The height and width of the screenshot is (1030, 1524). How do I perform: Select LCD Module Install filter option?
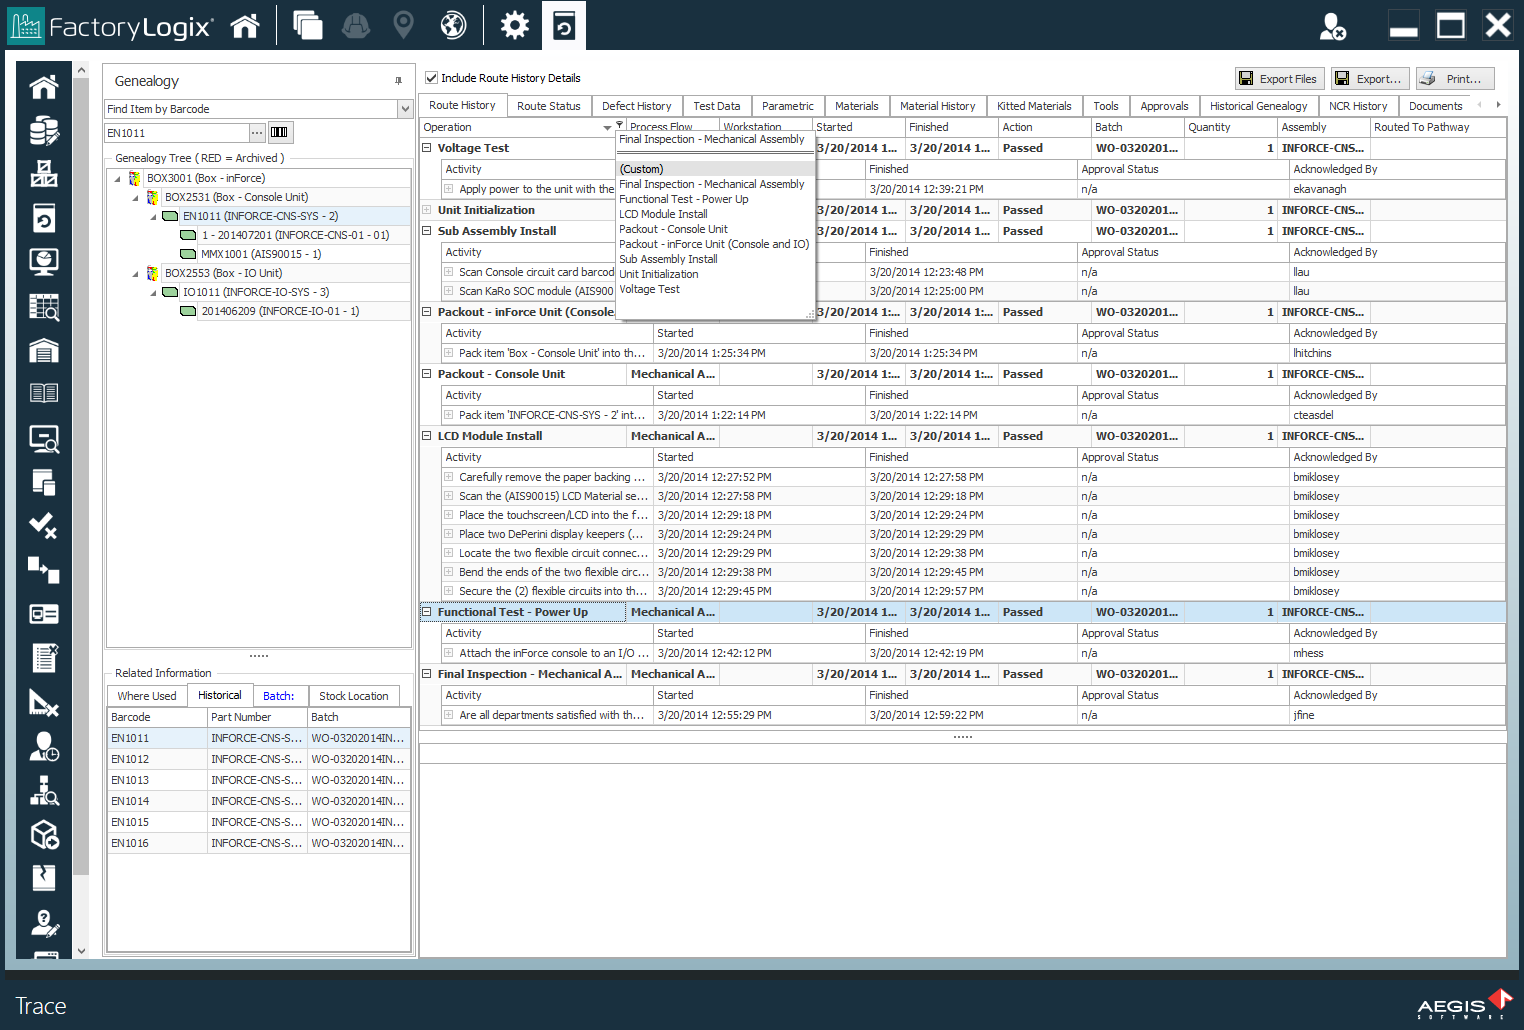663,214
